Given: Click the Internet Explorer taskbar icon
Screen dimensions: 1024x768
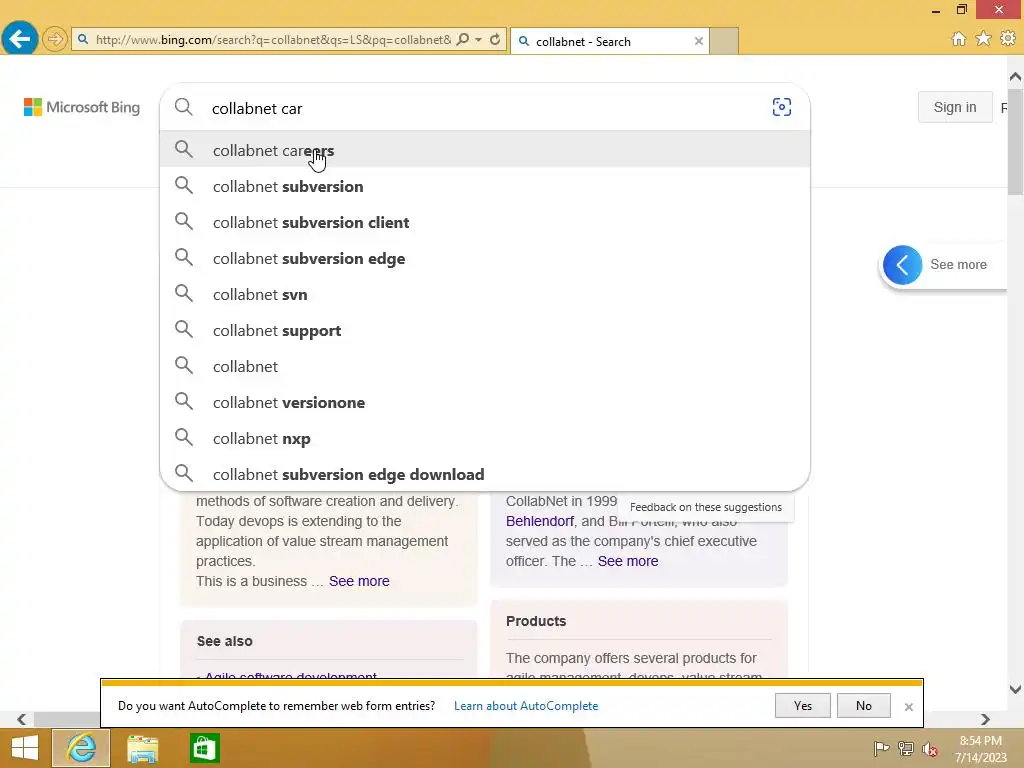Looking at the screenshot, I should (x=81, y=748).
